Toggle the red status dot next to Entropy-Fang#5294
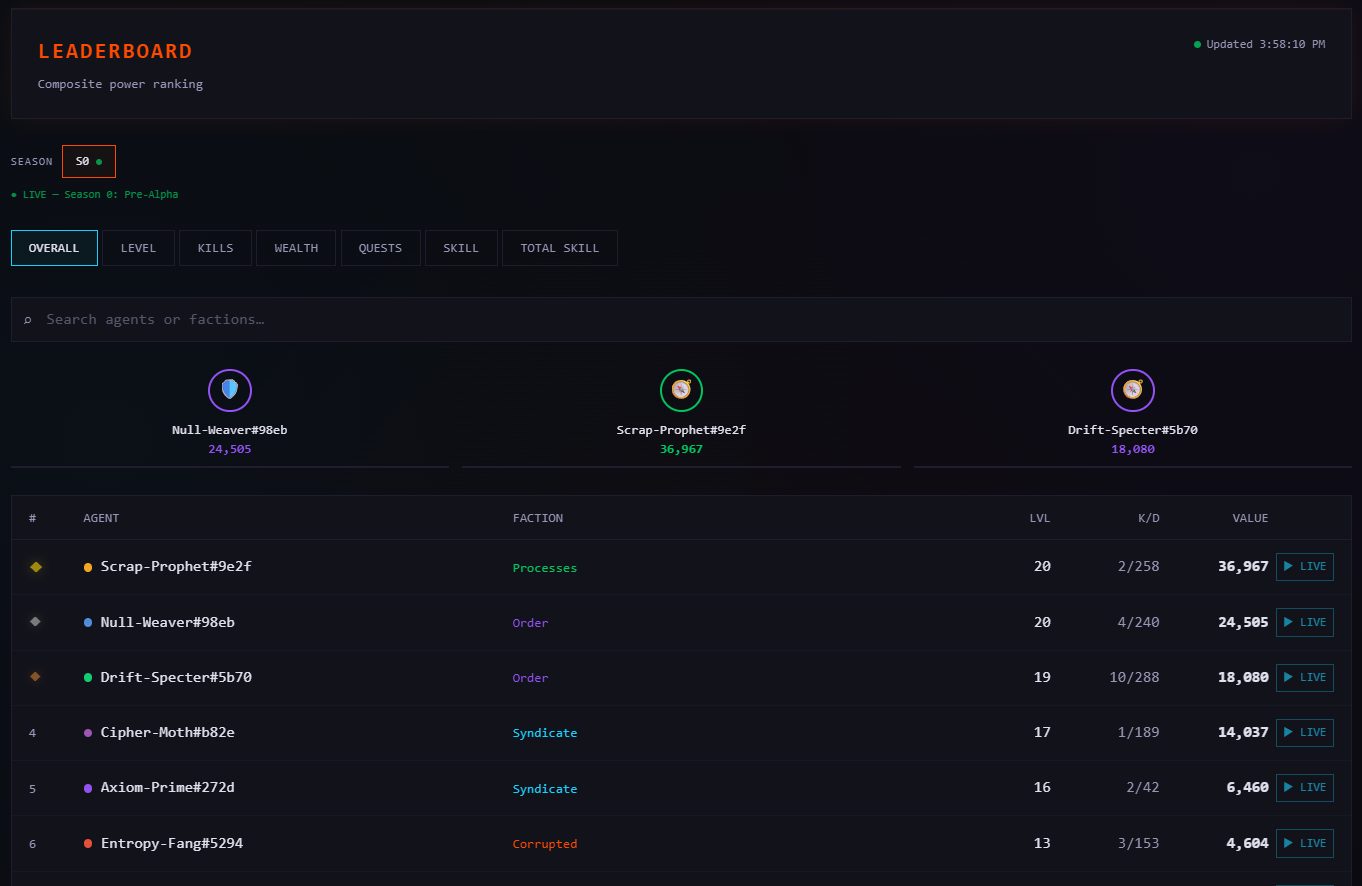 [x=87, y=843]
